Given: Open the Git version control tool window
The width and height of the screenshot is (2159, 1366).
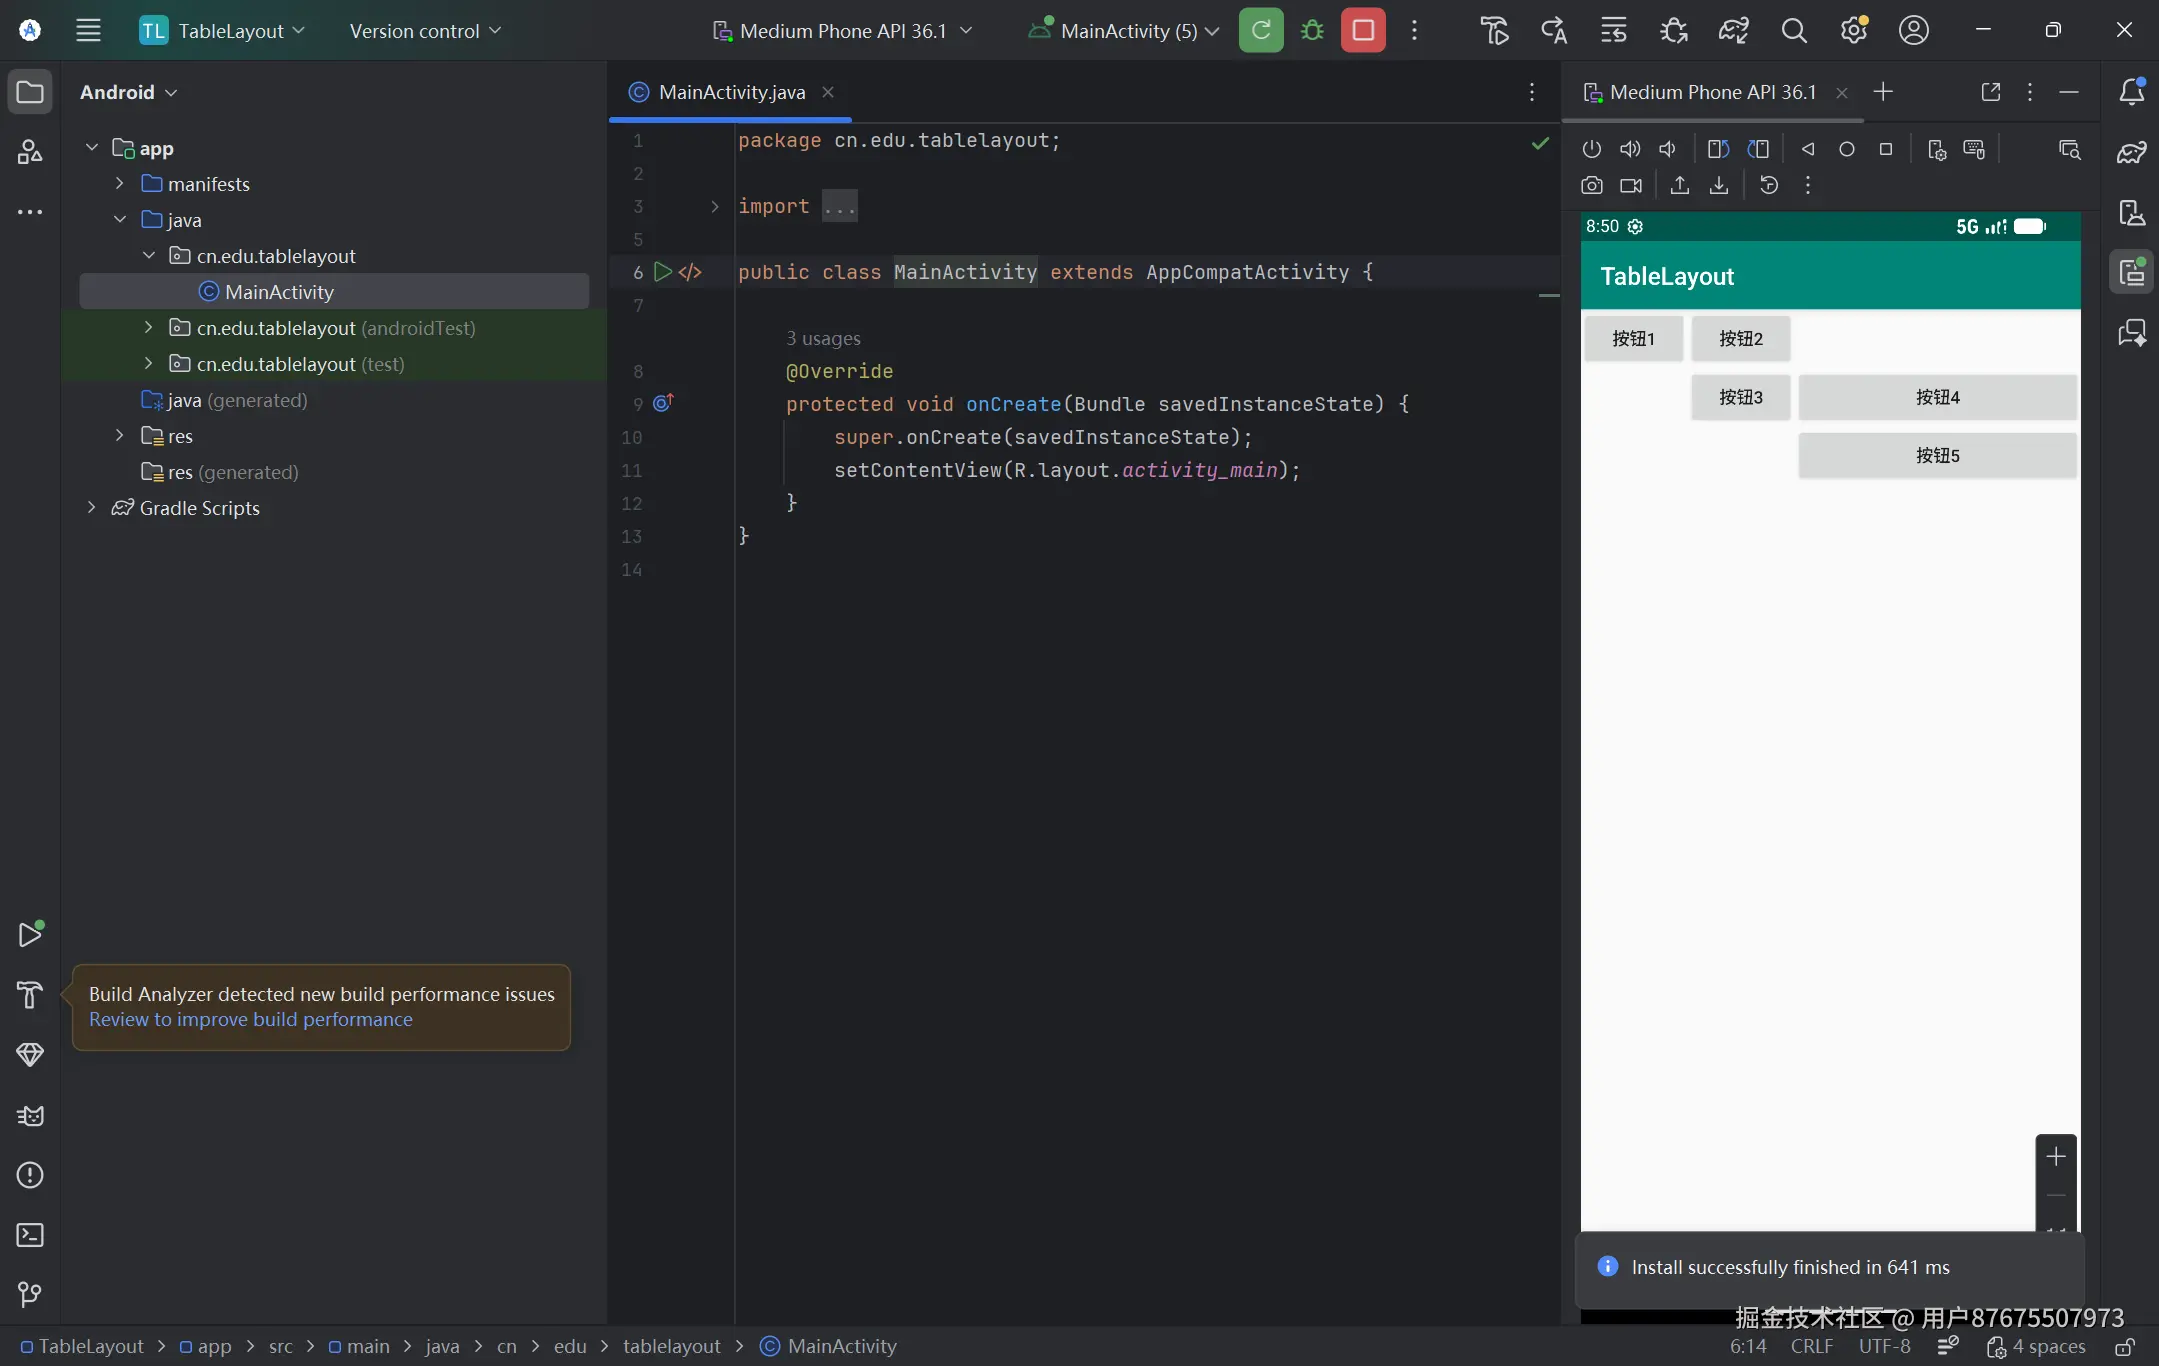Looking at the screenshot, I should [30, 1295].
